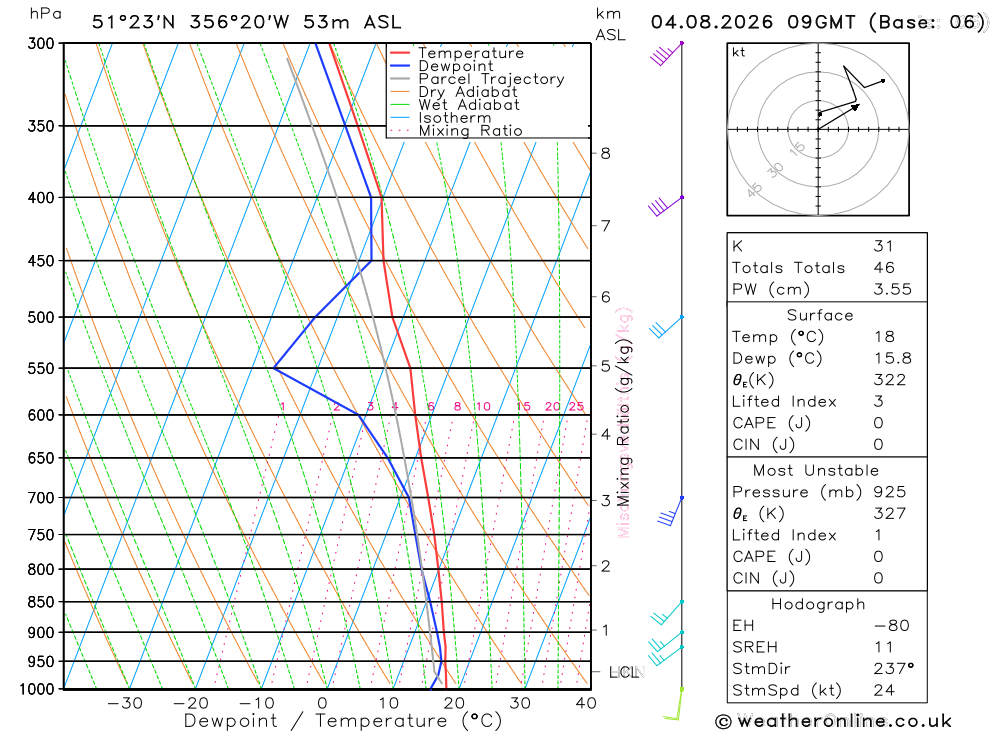1000x733 pixels.
Task: Click the 'Wet Adiabat' legend label
Action: pos(469,105)
